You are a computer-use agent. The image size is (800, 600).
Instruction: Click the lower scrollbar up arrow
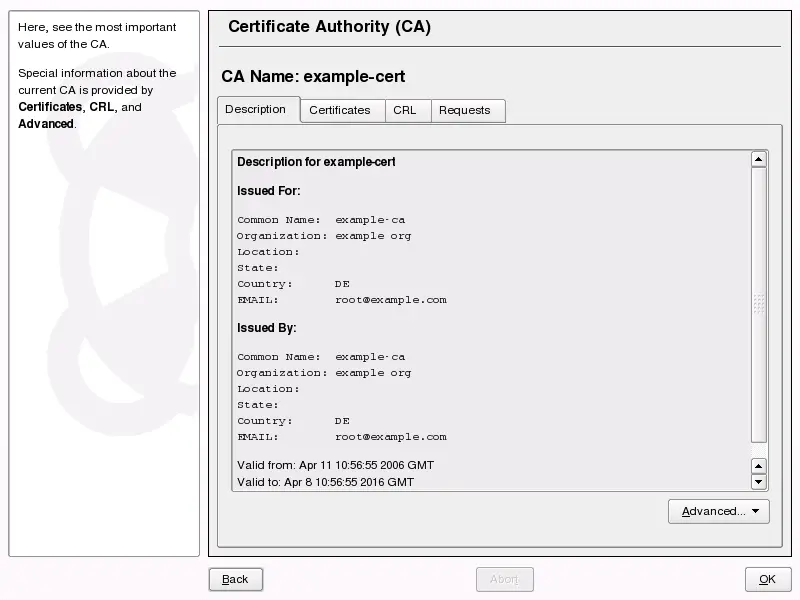[758, 466]
